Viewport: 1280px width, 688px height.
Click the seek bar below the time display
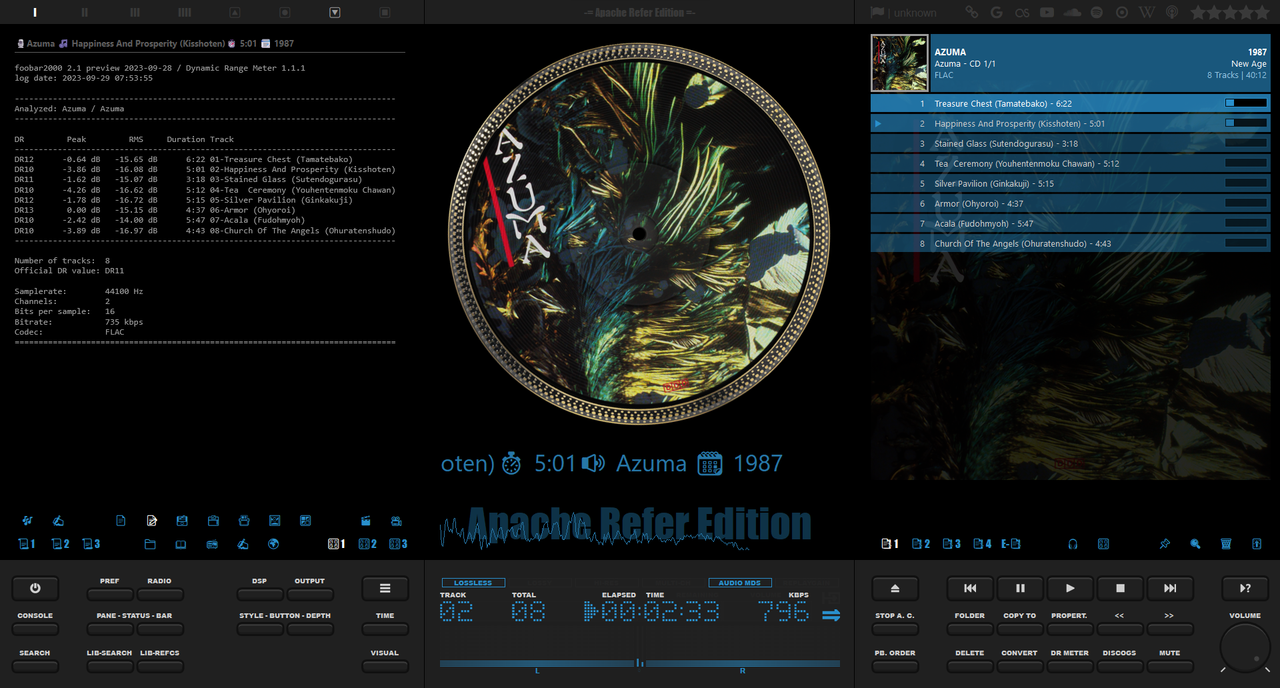pos(640,663)
